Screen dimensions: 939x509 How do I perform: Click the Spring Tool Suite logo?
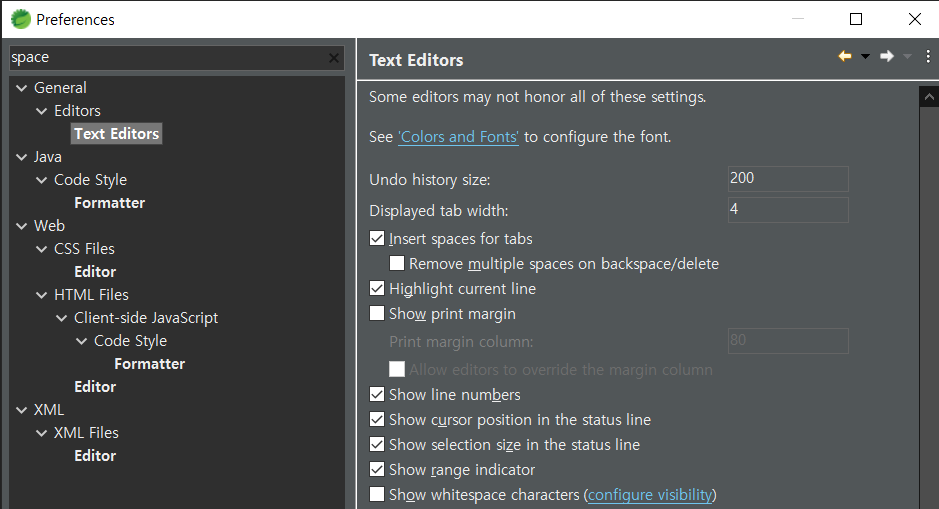(20, 19)
